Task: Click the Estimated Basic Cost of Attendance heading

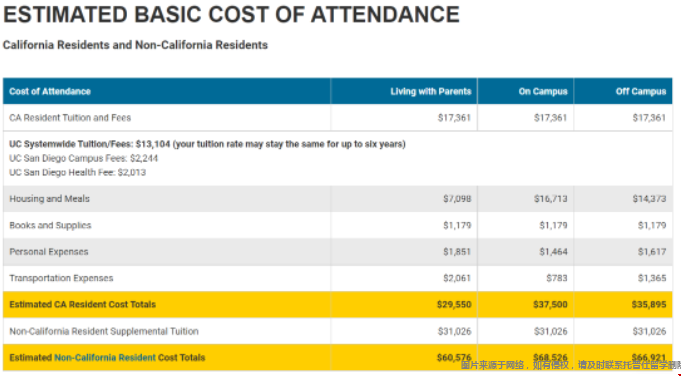Action: [x=231, y=14]
